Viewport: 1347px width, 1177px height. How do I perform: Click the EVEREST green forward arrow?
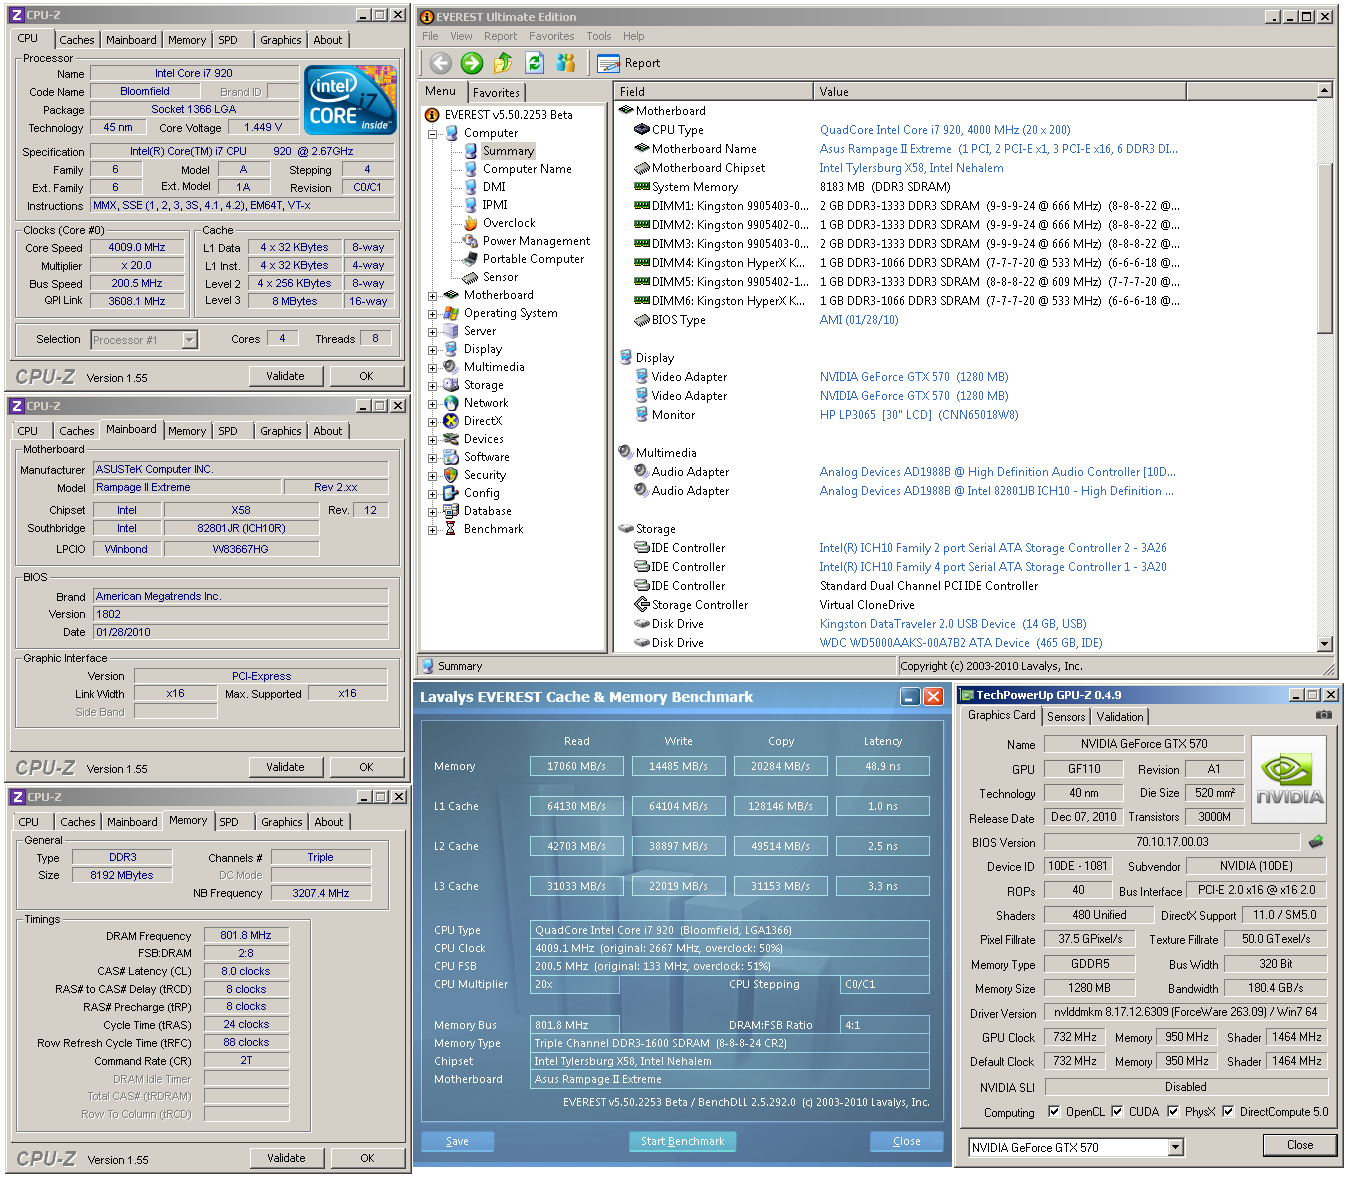click(x=472, y=63)
